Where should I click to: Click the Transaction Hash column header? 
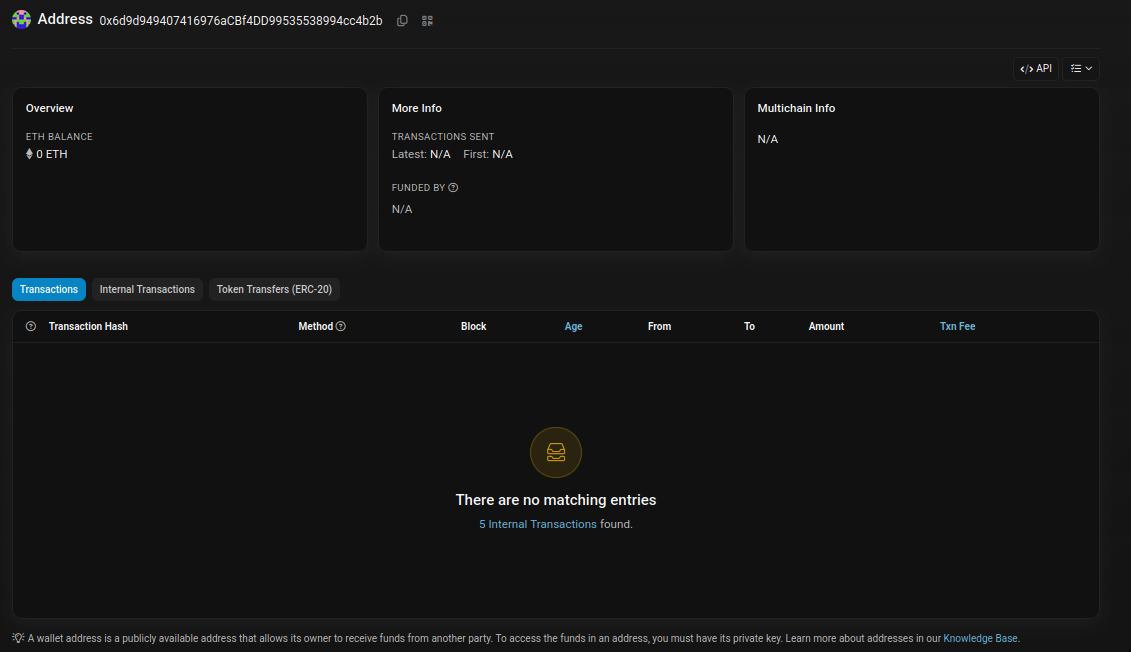pyautogui.click(x=88, y=327)
